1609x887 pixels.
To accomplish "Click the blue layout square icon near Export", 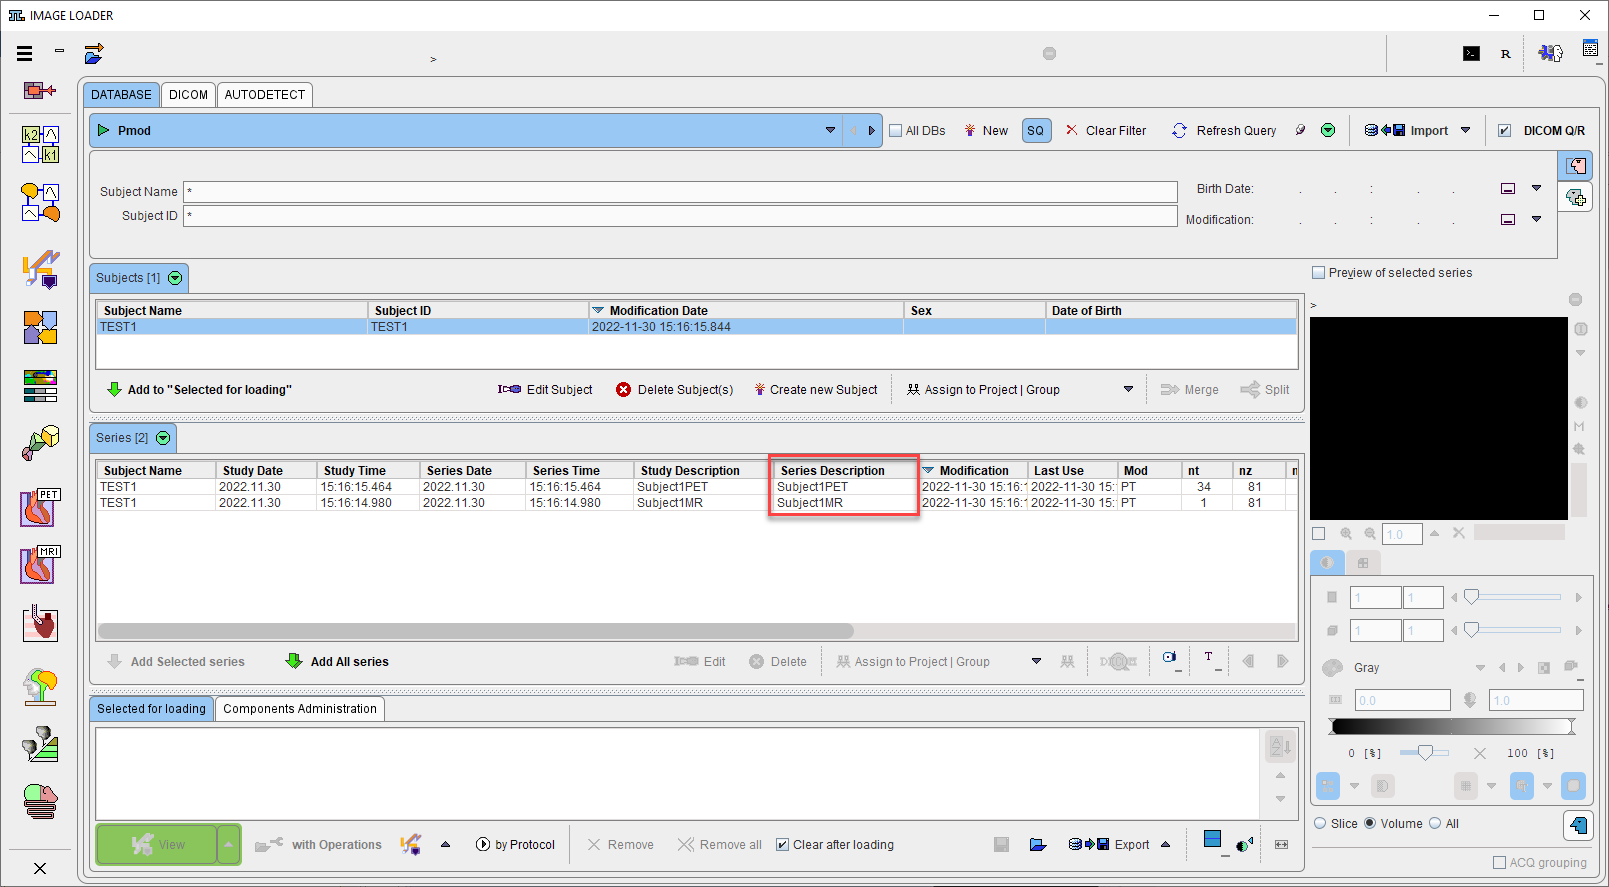I will point(1213,840).
